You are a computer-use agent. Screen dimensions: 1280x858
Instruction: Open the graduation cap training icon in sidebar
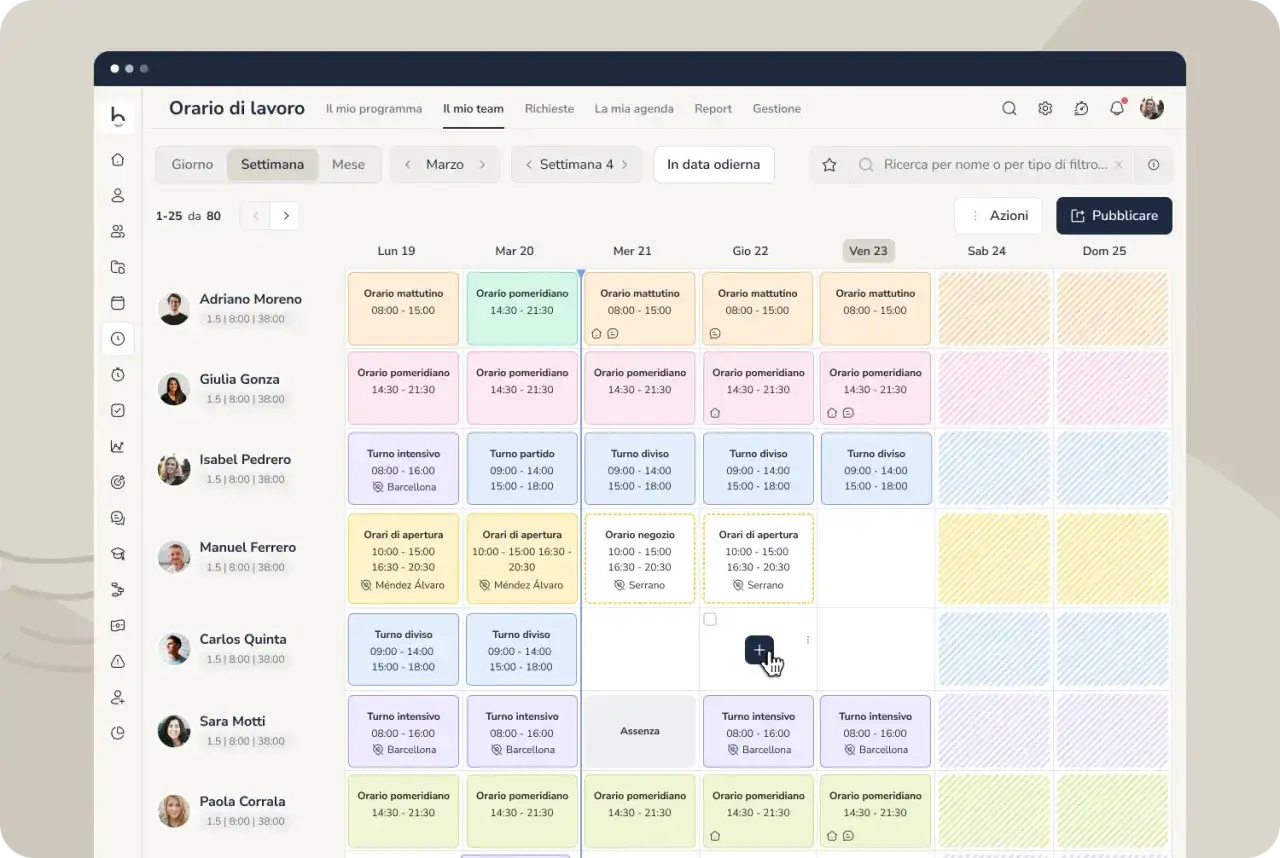(x=118, y=554)
